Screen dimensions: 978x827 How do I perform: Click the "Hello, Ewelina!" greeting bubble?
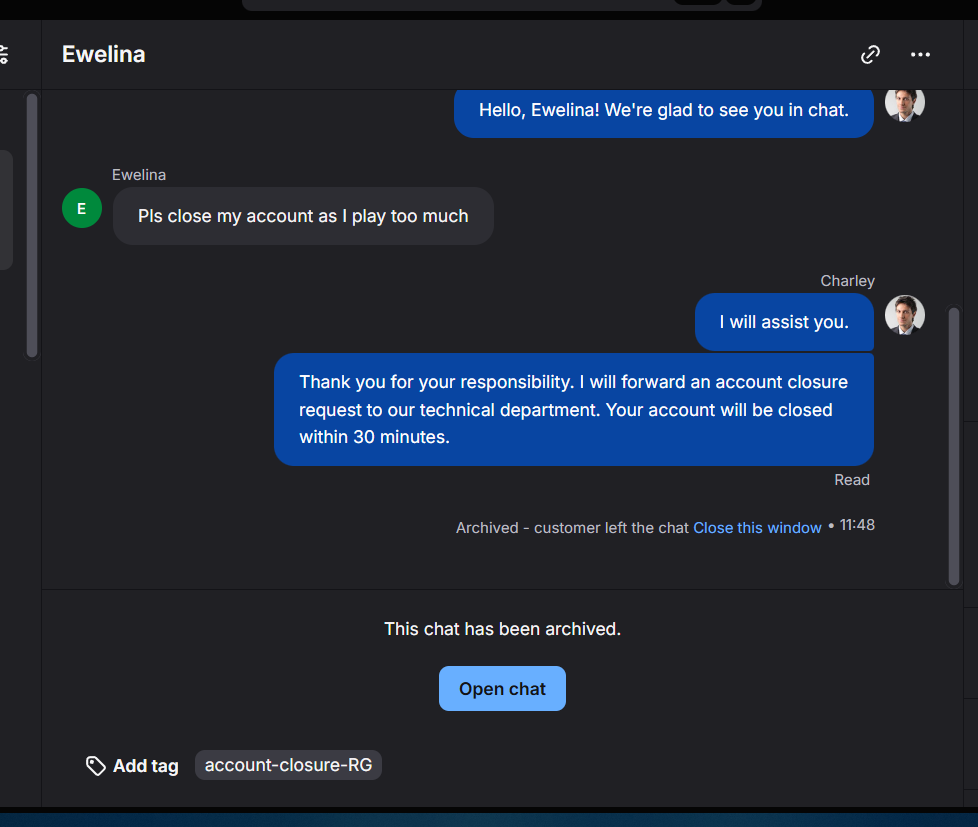pyautogui.click(x=663, y=111)
